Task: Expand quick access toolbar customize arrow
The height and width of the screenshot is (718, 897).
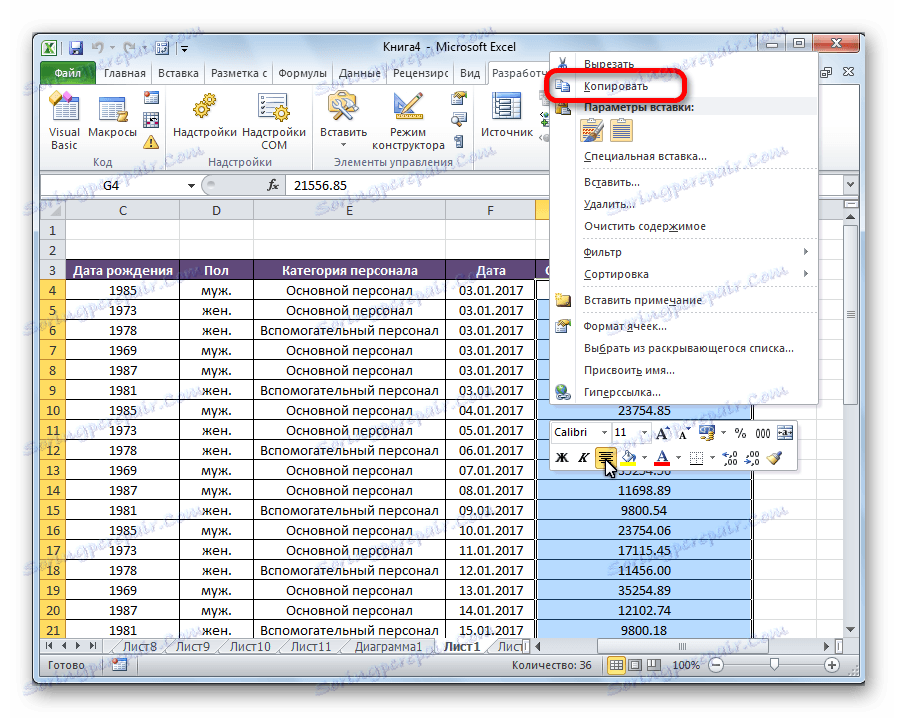Action: pos(184,49)
